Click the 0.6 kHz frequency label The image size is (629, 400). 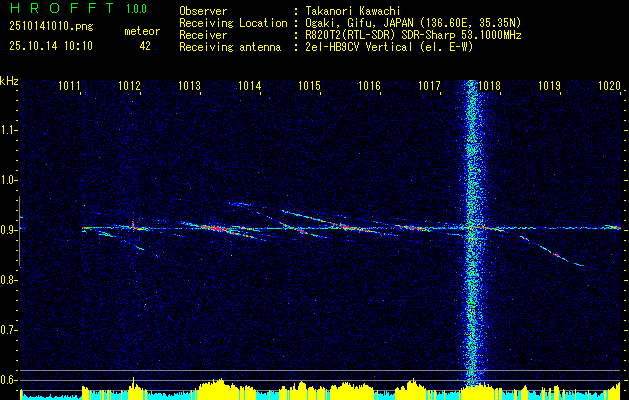8,380
